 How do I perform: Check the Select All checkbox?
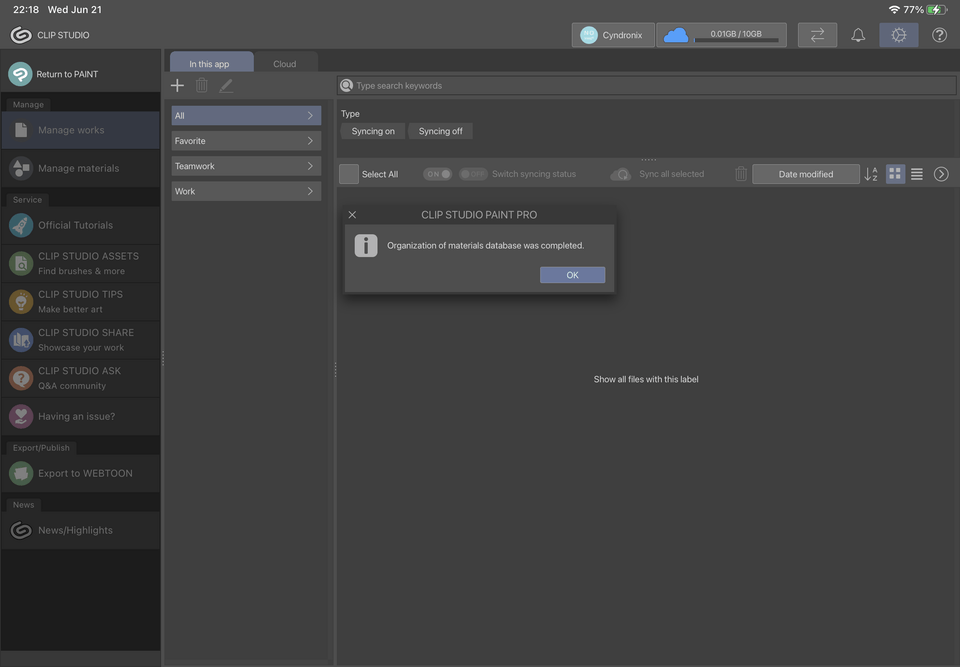click(x=349, y=174)
